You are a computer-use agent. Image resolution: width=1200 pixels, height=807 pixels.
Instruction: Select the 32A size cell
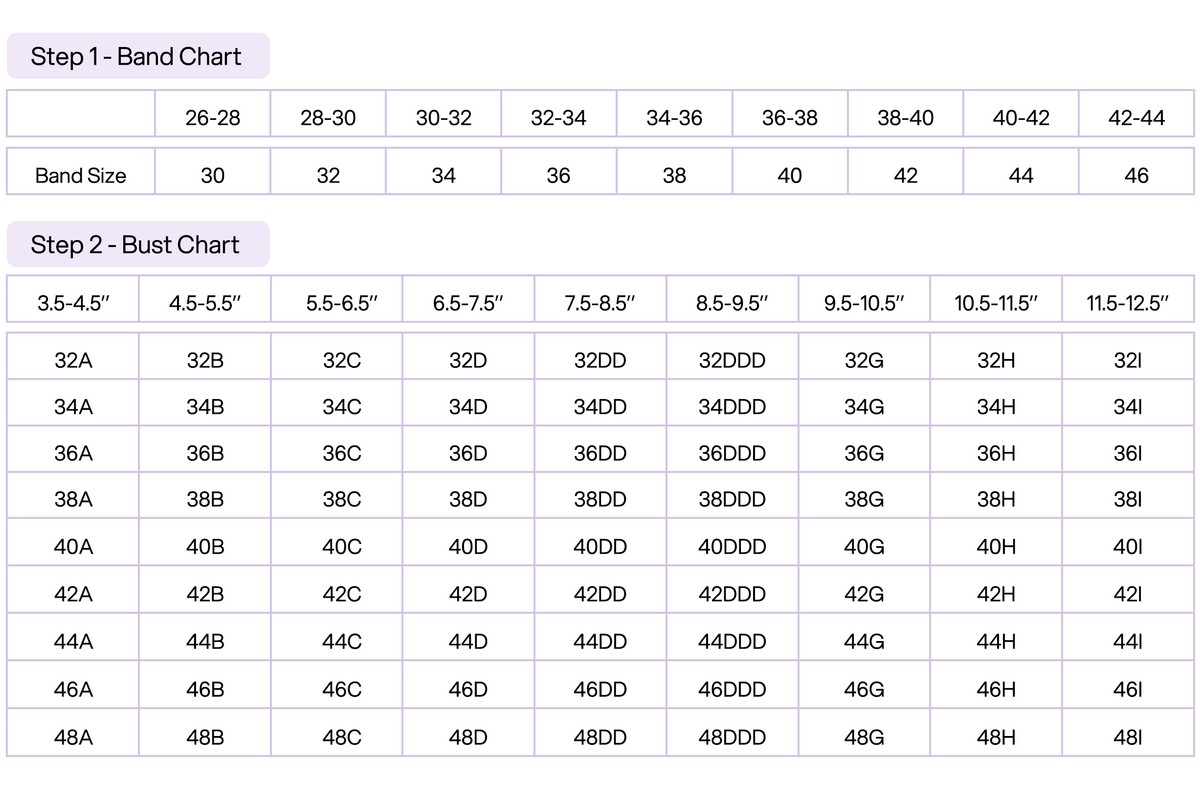(x=73, y=359)
